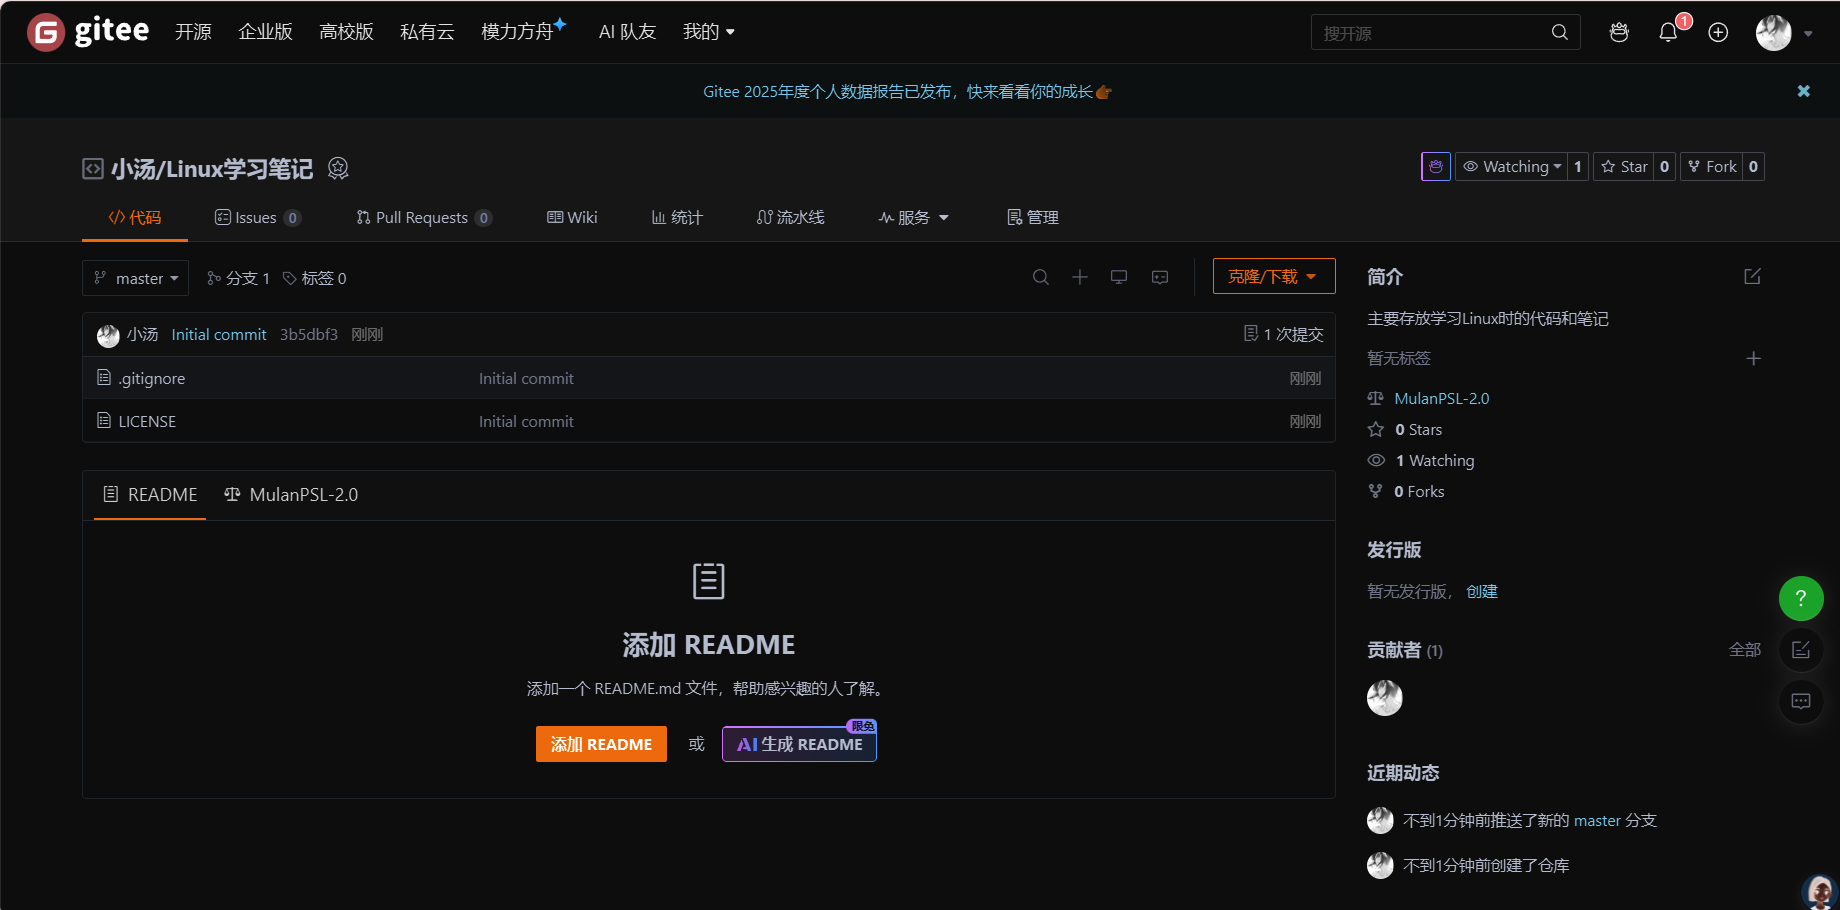
Task: Open the 管理 tab
Action: point(1033,217)
